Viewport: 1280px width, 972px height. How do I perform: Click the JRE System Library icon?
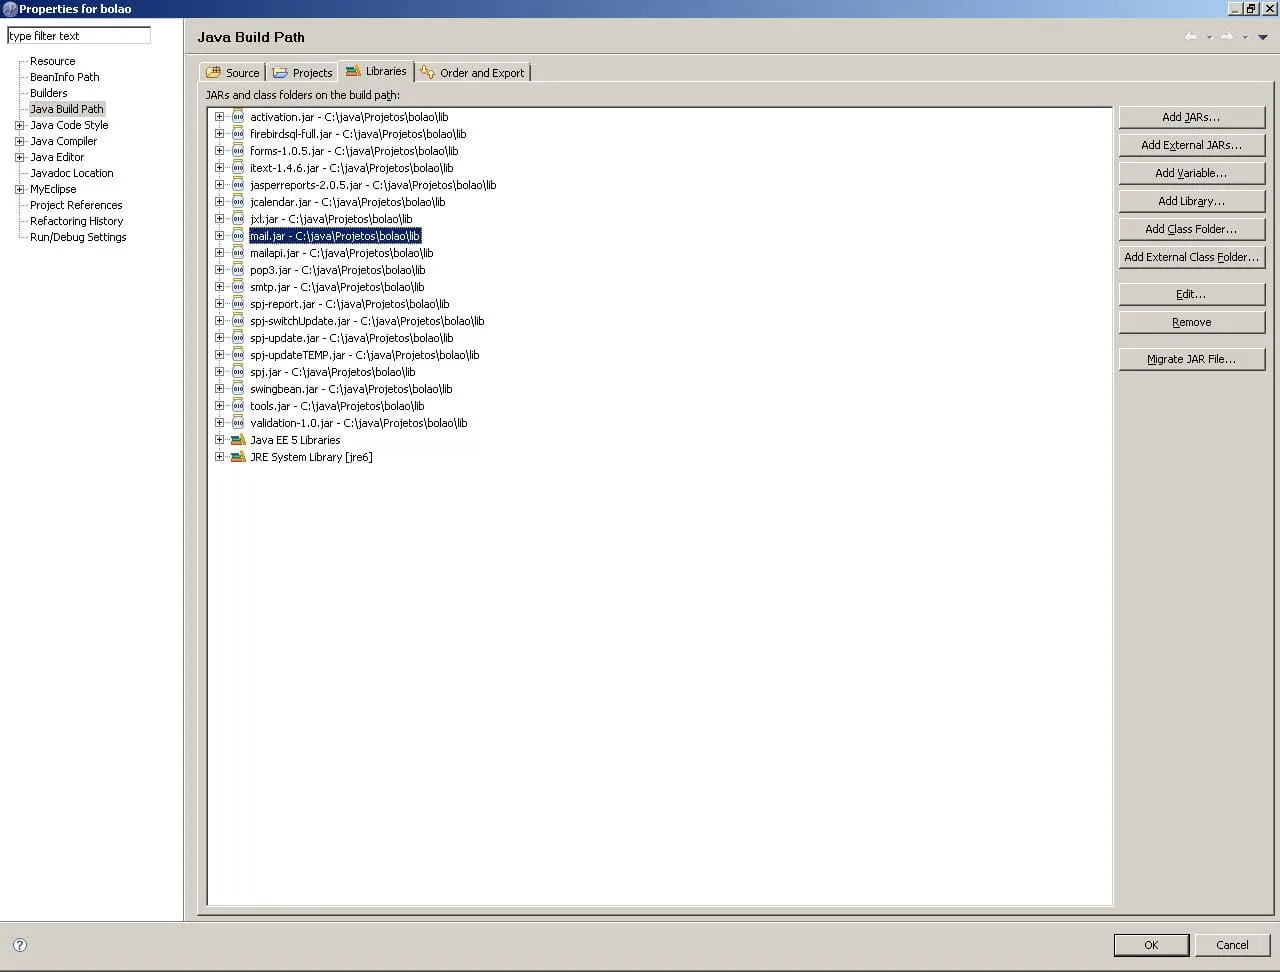[238, 457]
